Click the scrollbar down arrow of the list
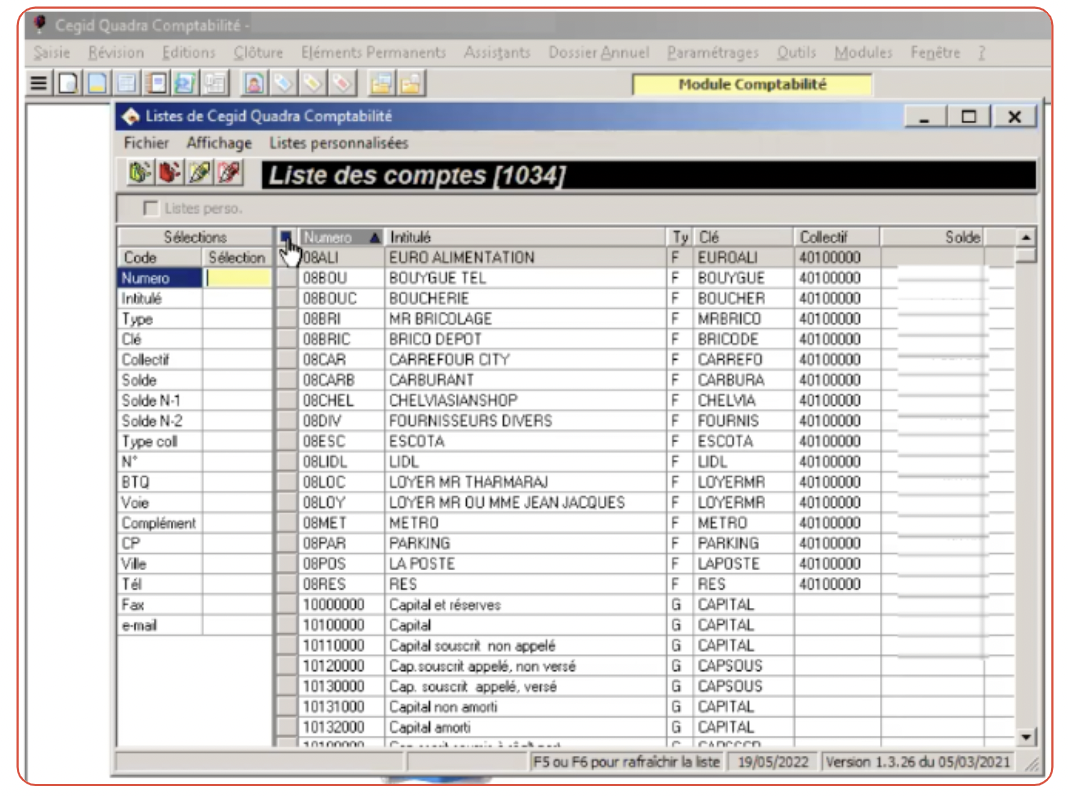This screenshot has width=1068, height=796. click(1026, 736)
